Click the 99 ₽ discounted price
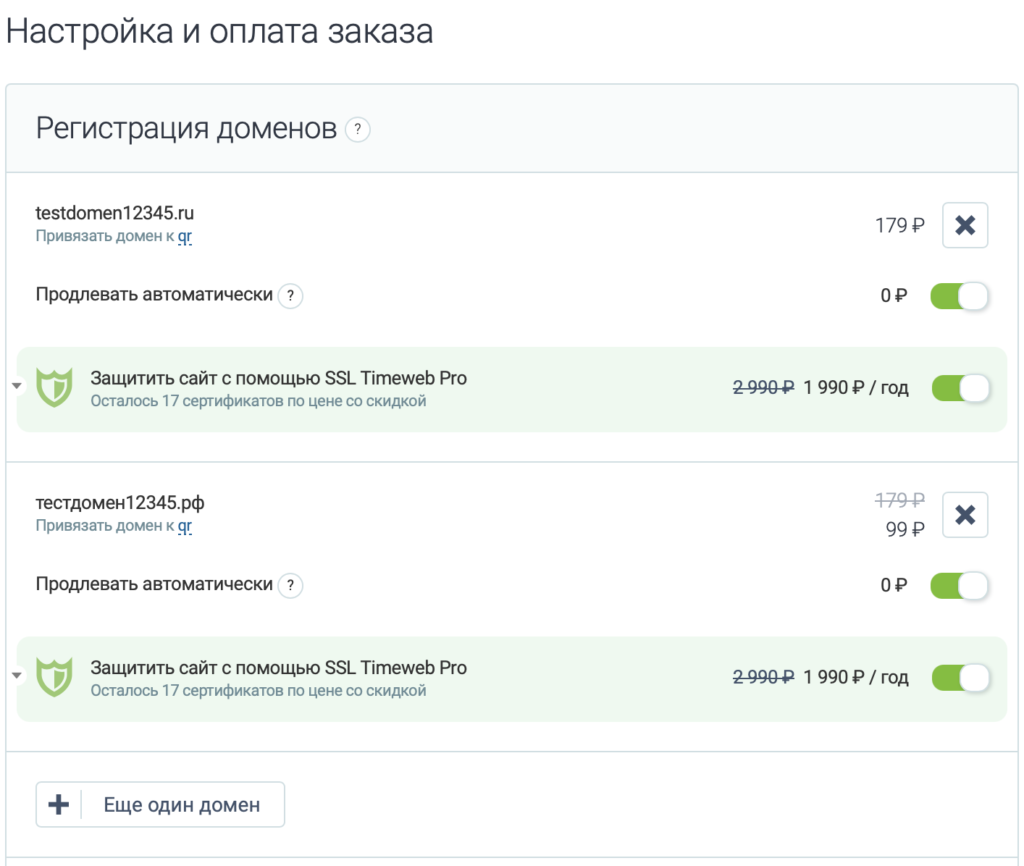The image size is (1024, 866). (905, 529)
